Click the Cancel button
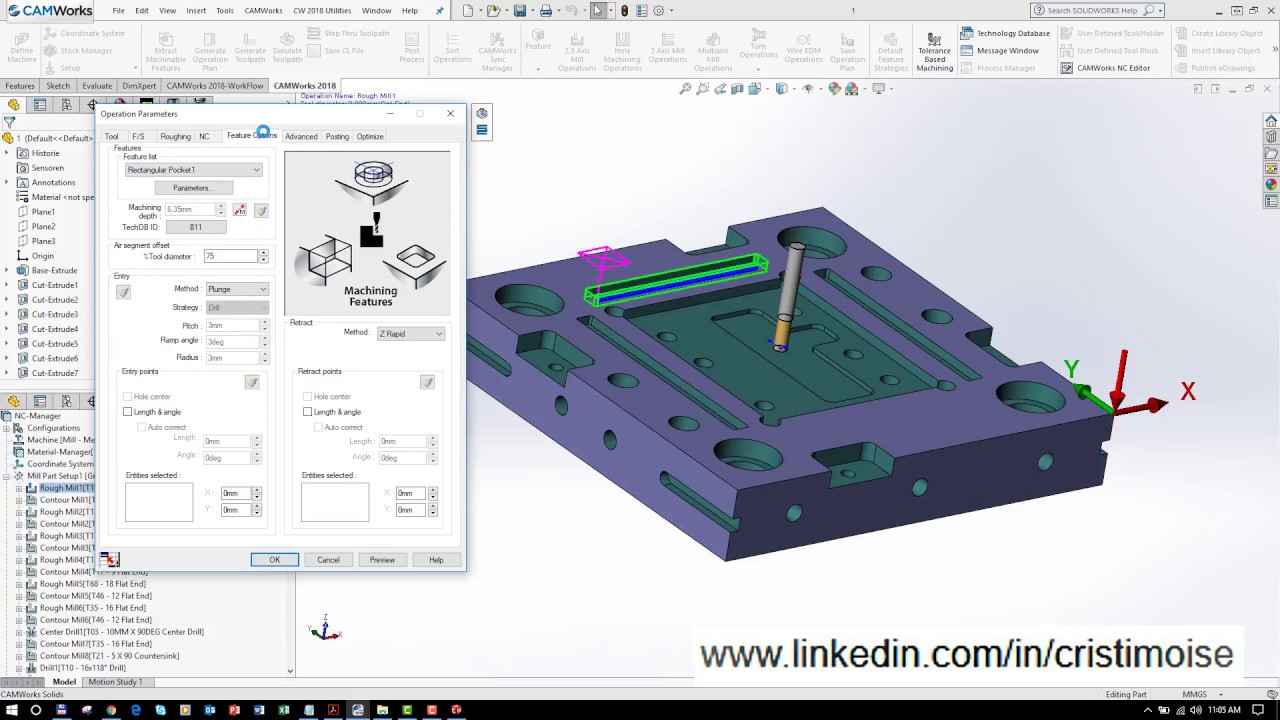The height and width of the screenshot is (720, 1280). pos(328,560)
